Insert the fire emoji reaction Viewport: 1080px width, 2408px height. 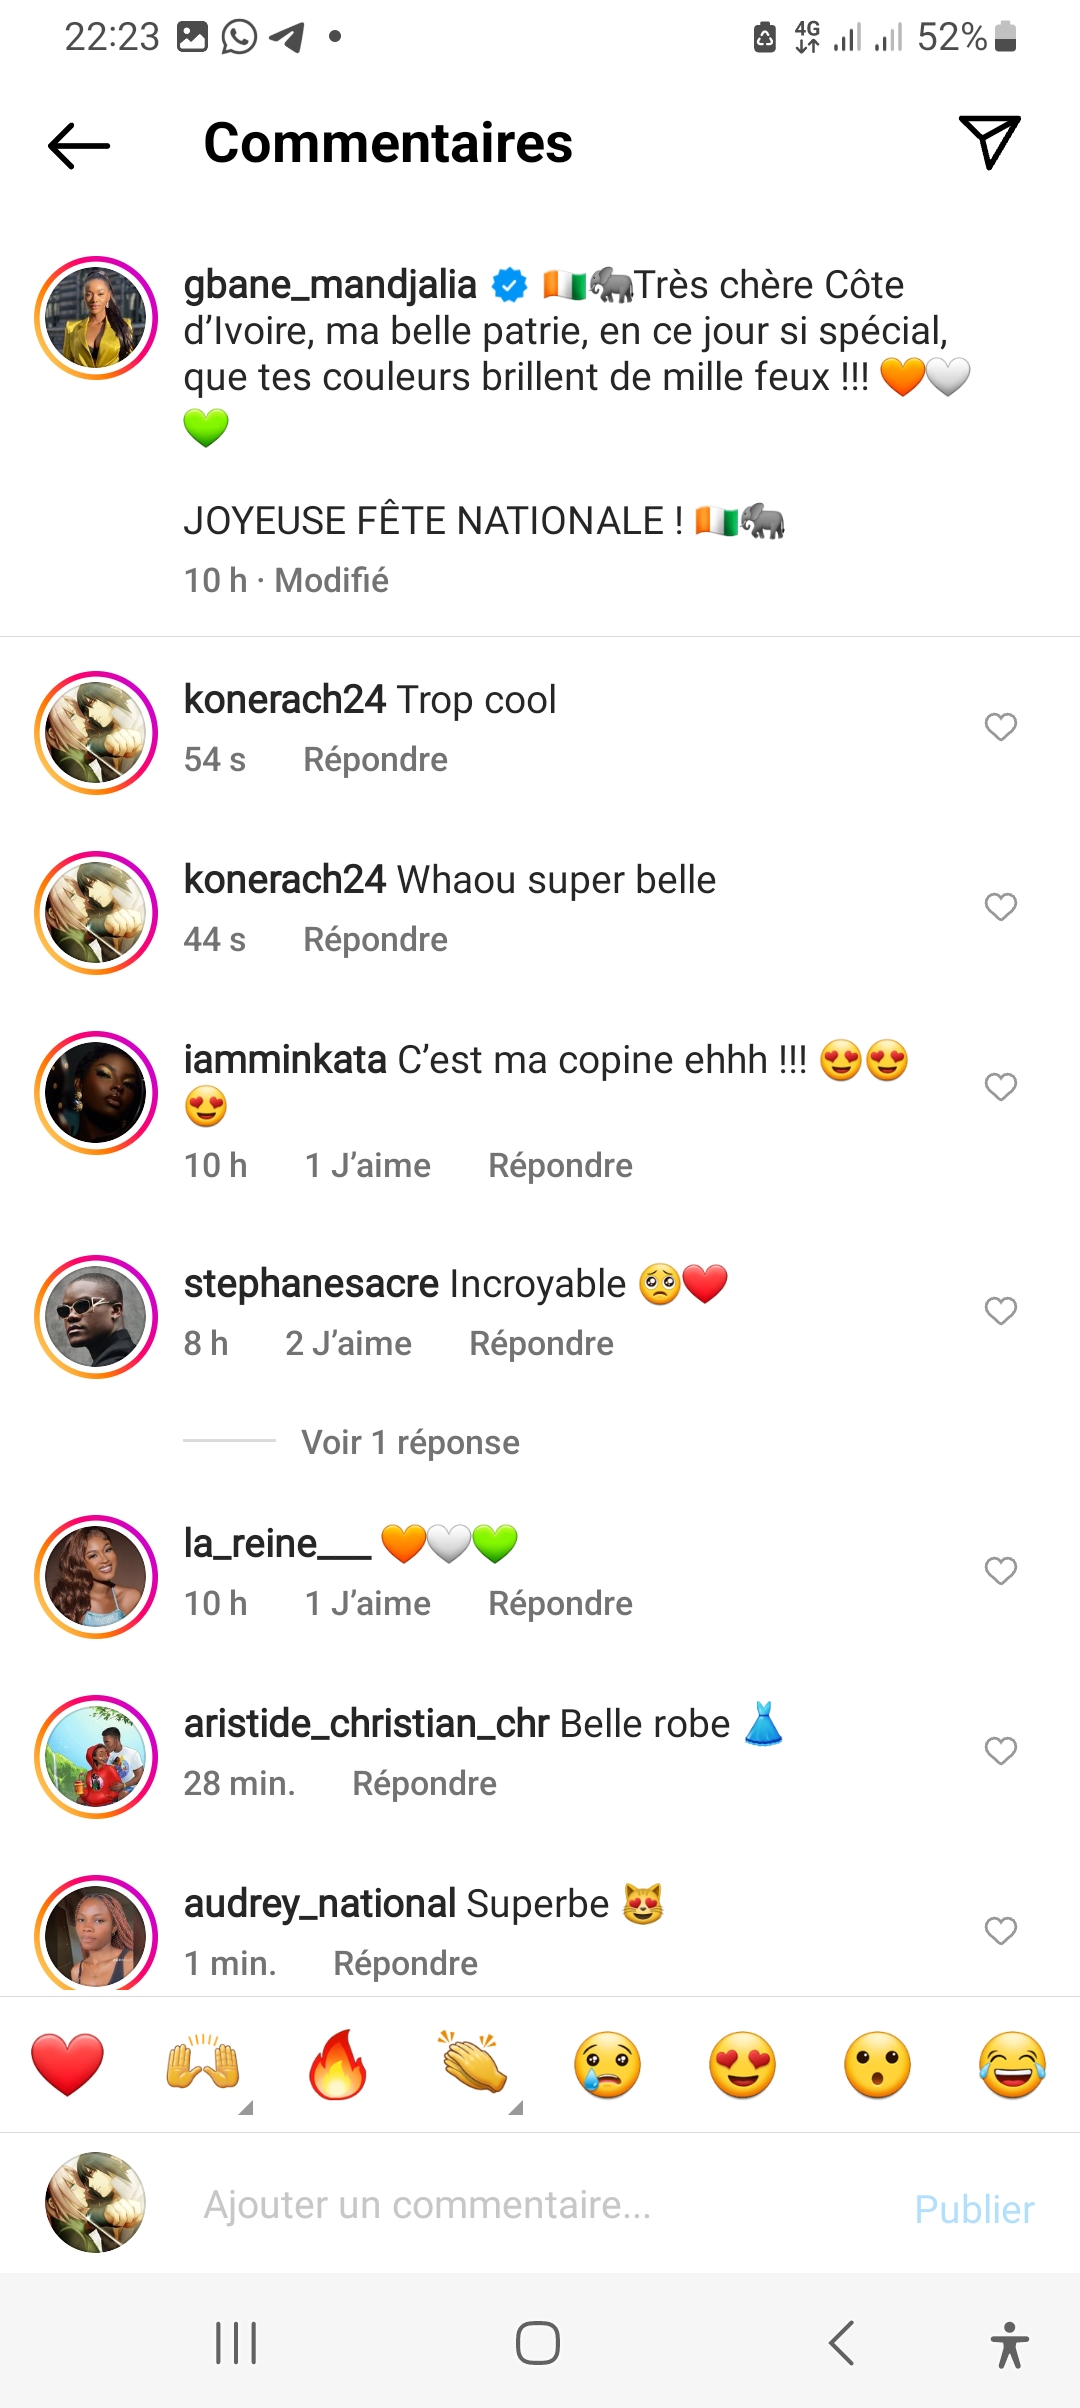338,2065
